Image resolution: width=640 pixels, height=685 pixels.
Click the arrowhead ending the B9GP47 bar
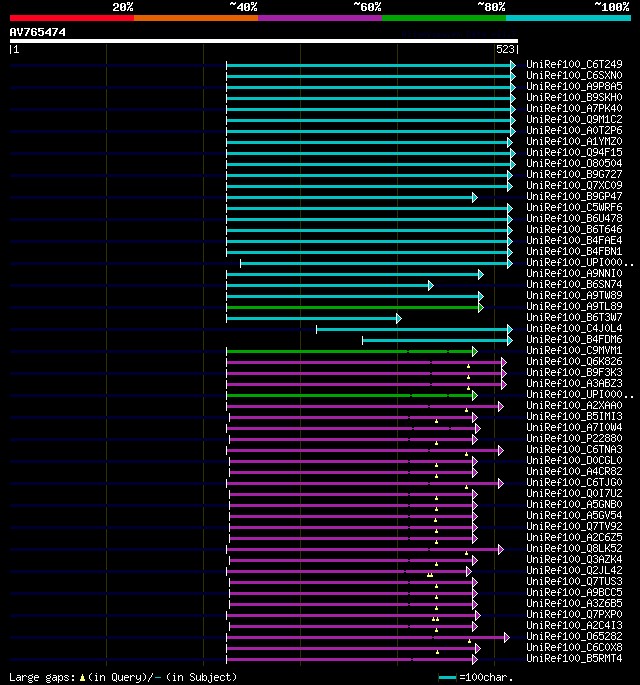point(475,197)
